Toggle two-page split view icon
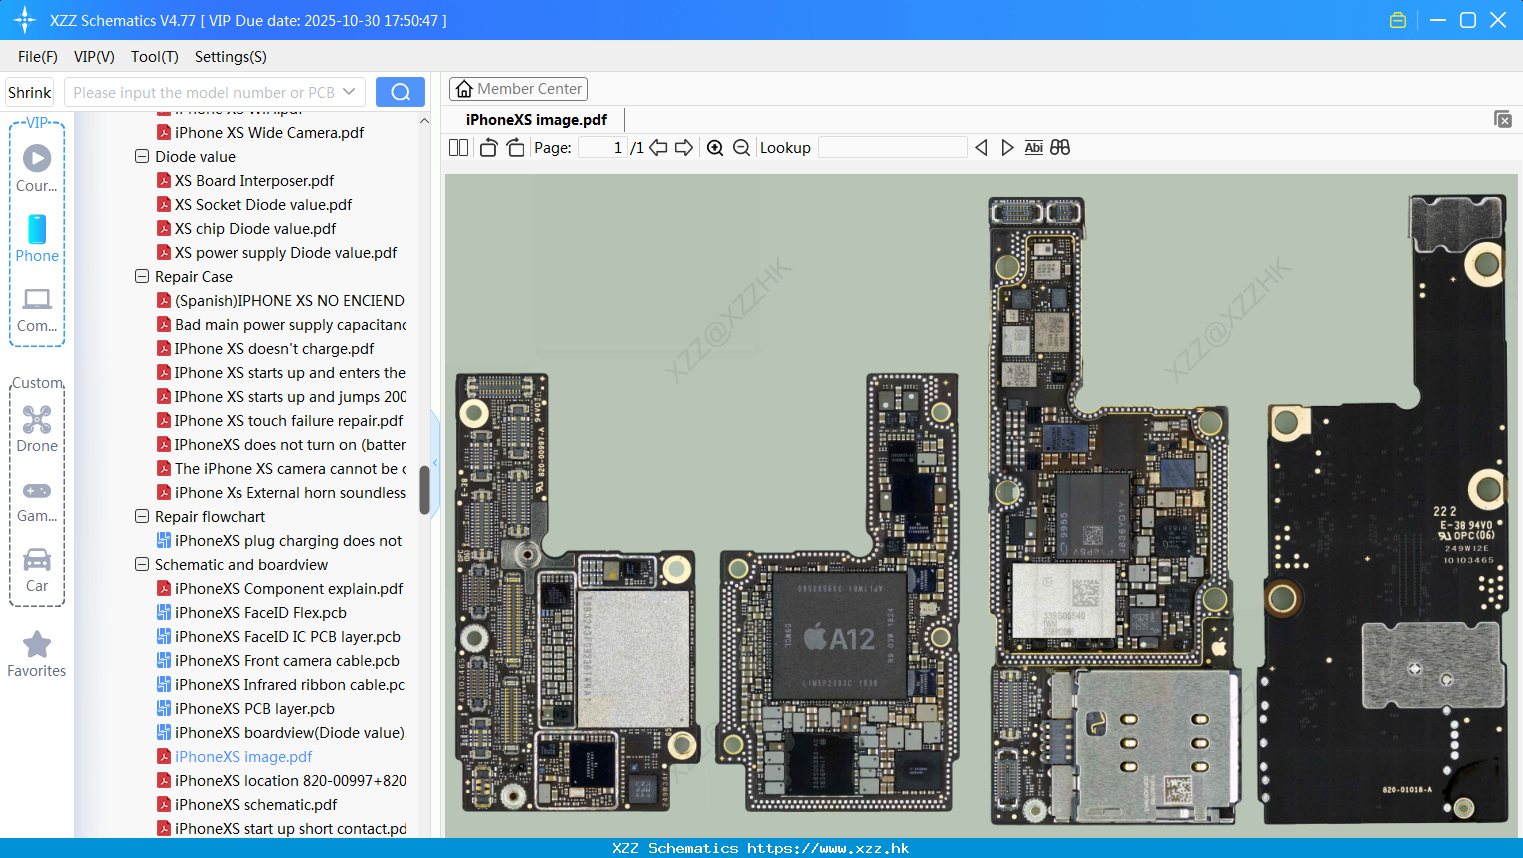The width and height of the screenshot is (1523, 858). [458, 147]
